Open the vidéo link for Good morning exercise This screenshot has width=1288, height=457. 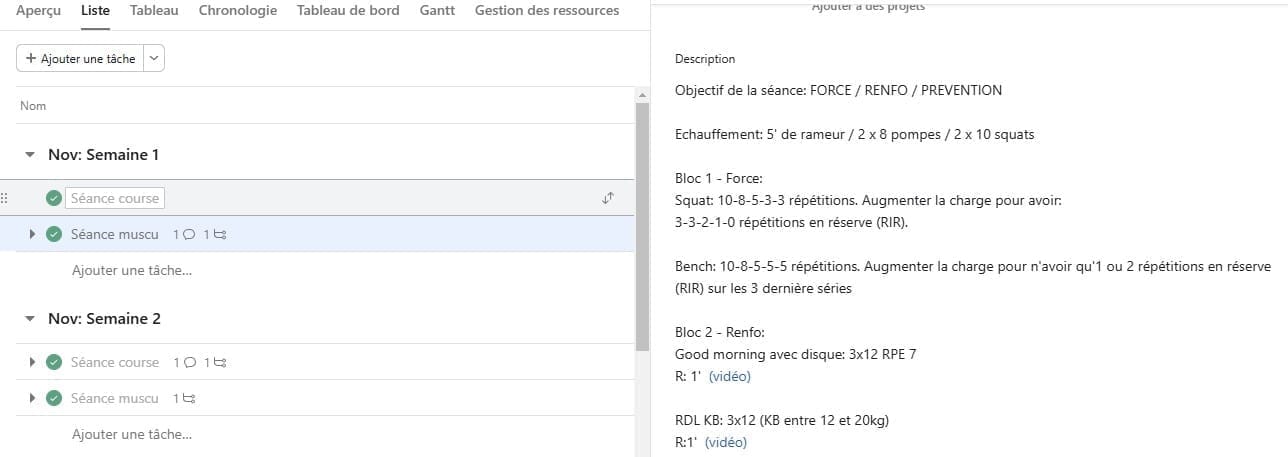tap(729, 376)
